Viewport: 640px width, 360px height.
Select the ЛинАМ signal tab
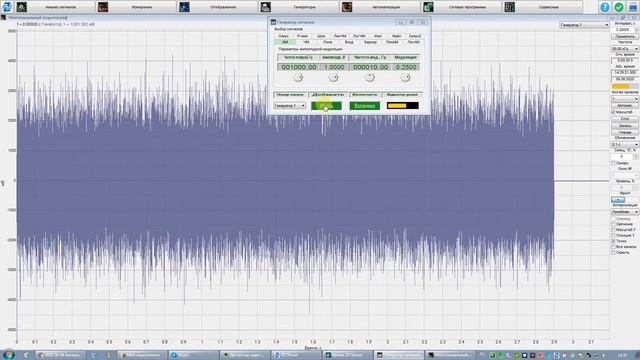pos(392,42)
